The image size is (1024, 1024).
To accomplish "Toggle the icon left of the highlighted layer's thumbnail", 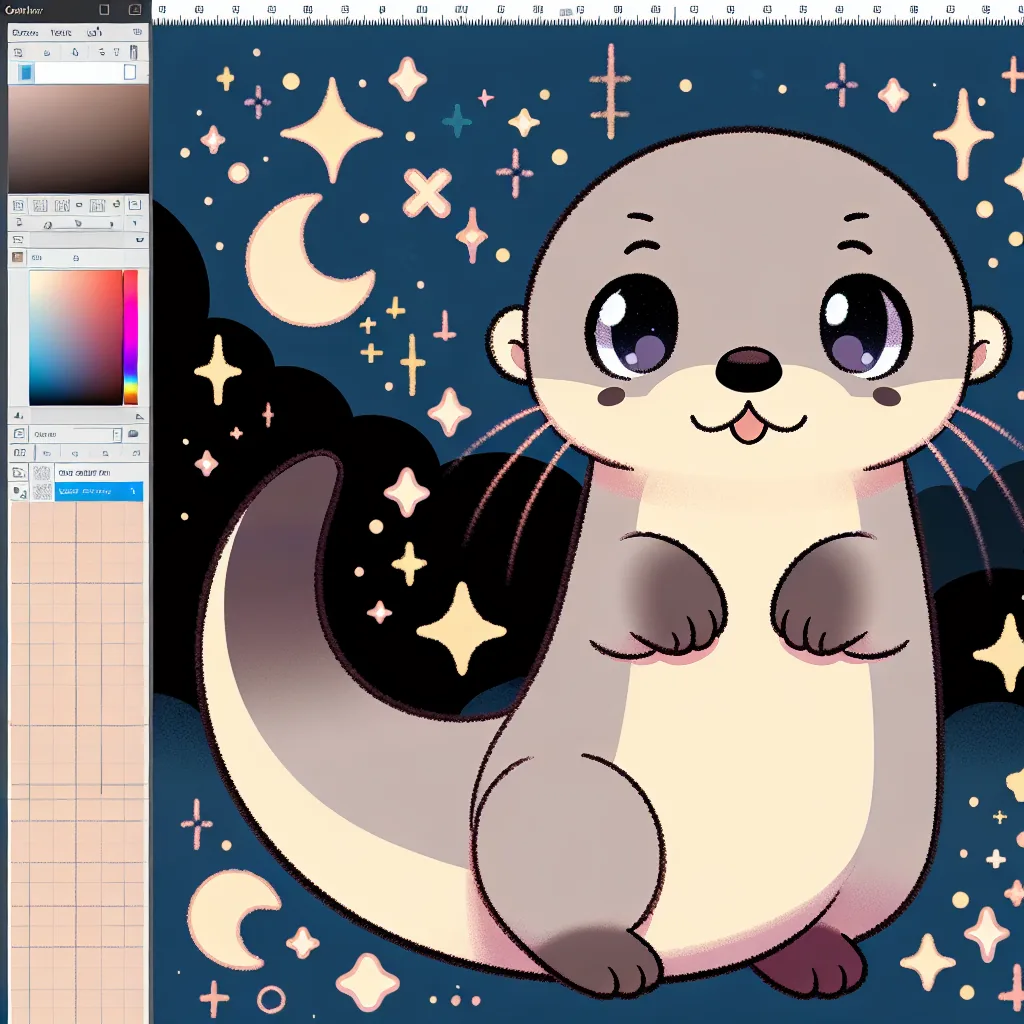I will (x=19, y=492).
